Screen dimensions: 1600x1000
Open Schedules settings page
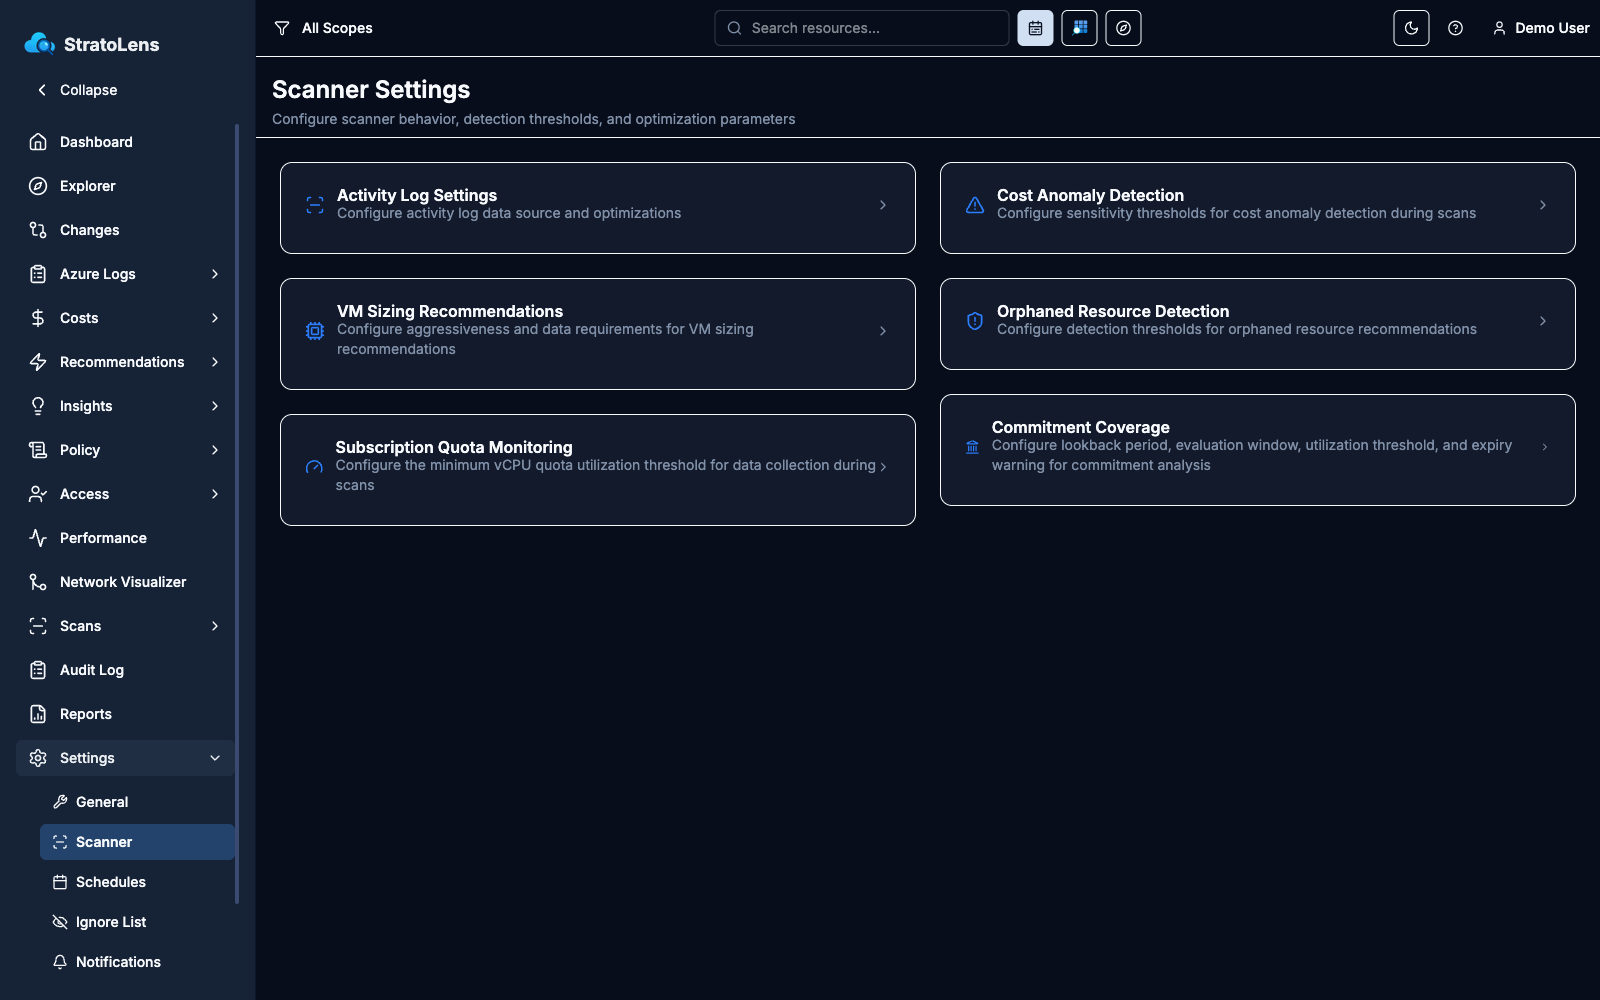click(x=137, y=882)
